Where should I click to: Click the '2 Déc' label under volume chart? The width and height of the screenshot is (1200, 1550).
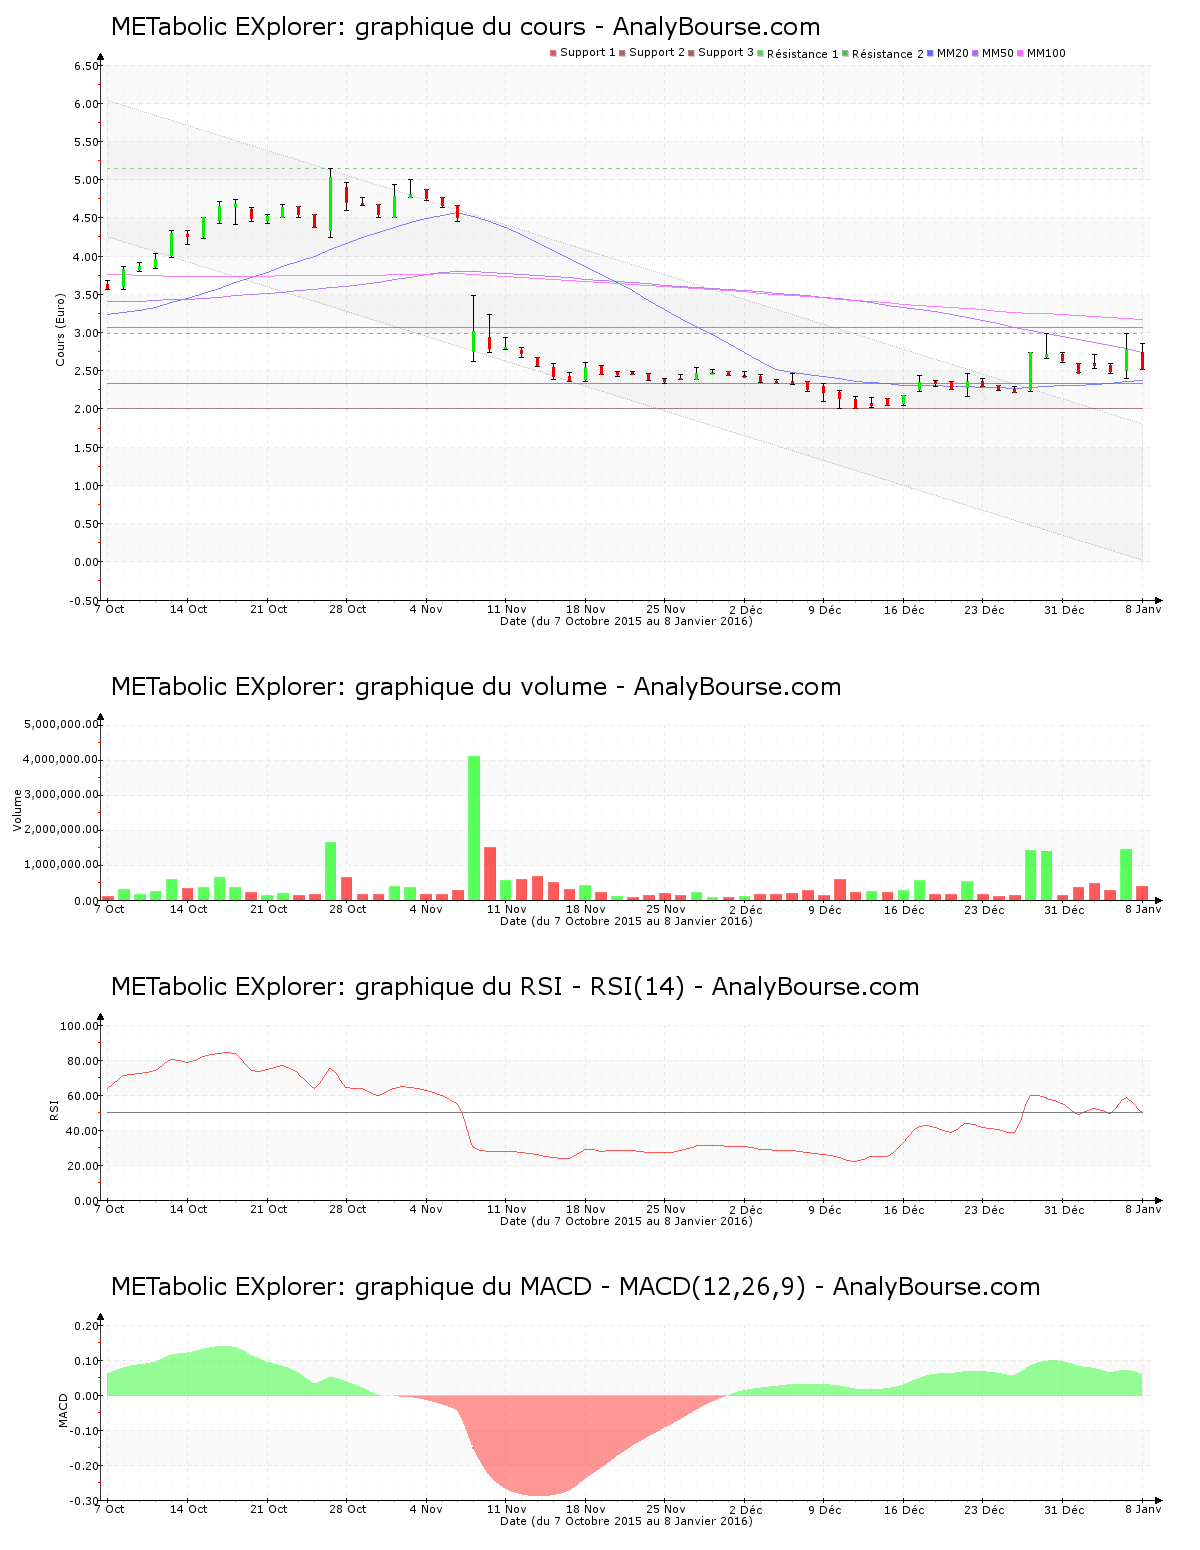click(x=745, y=909)
